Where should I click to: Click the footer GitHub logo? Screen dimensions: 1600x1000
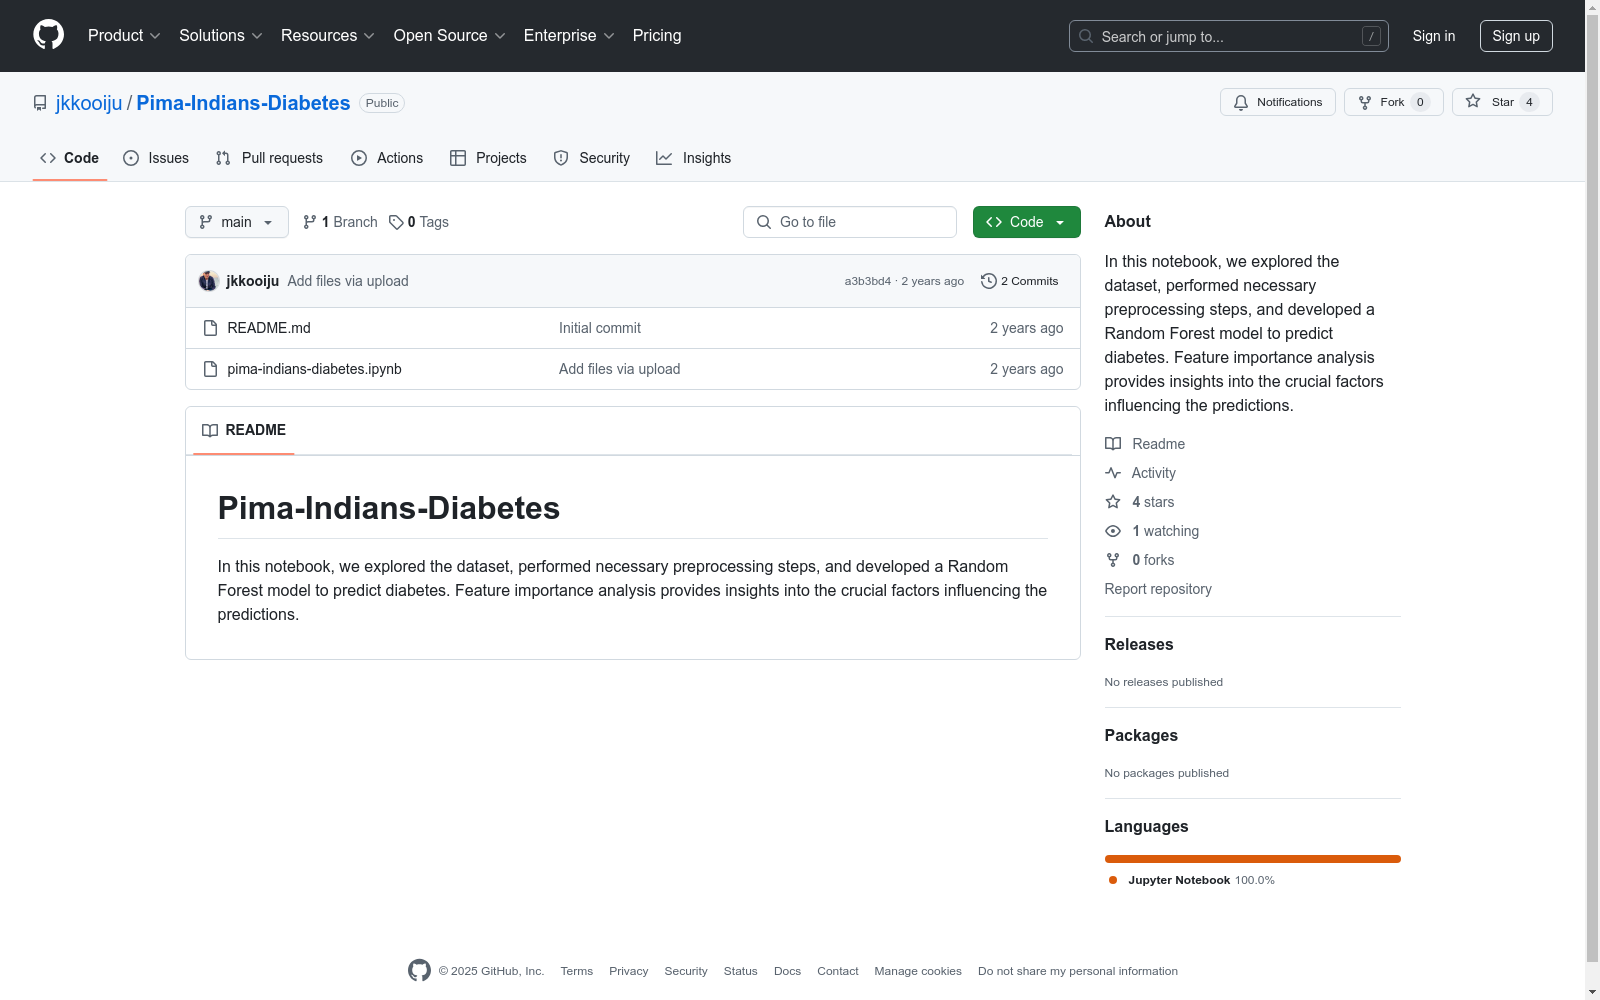pos(419,970)
